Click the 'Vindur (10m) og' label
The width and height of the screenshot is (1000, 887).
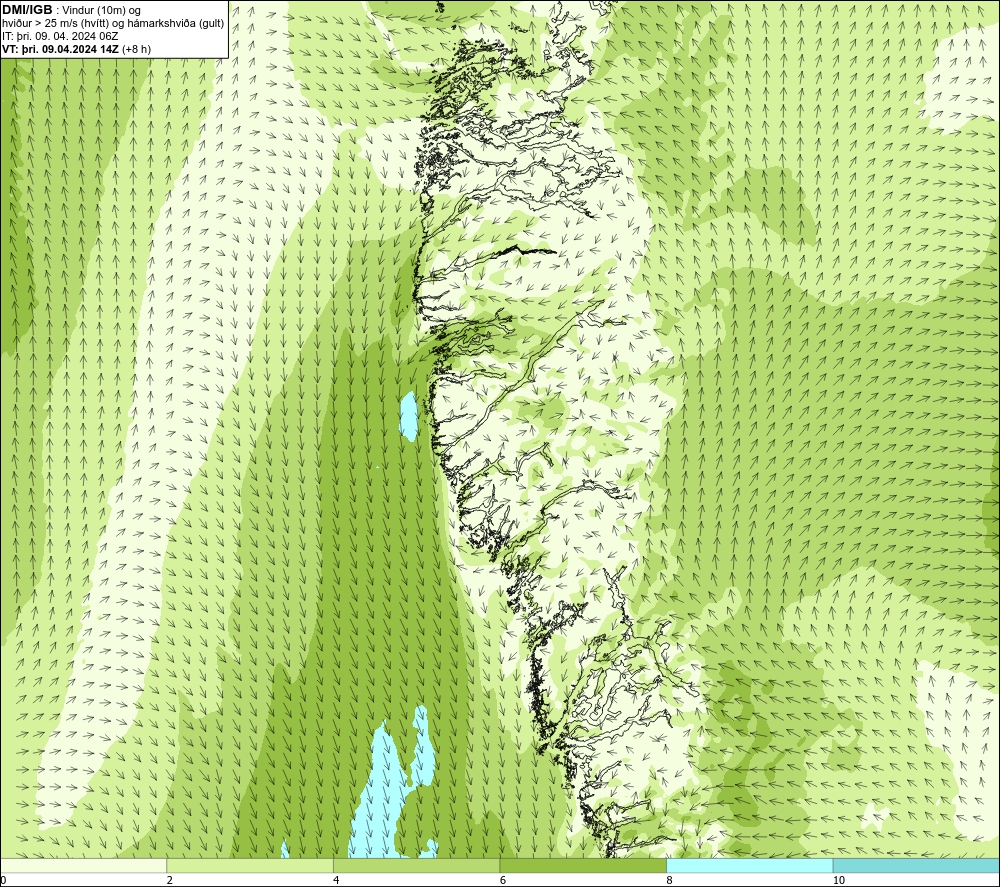[x=101, y=11]
